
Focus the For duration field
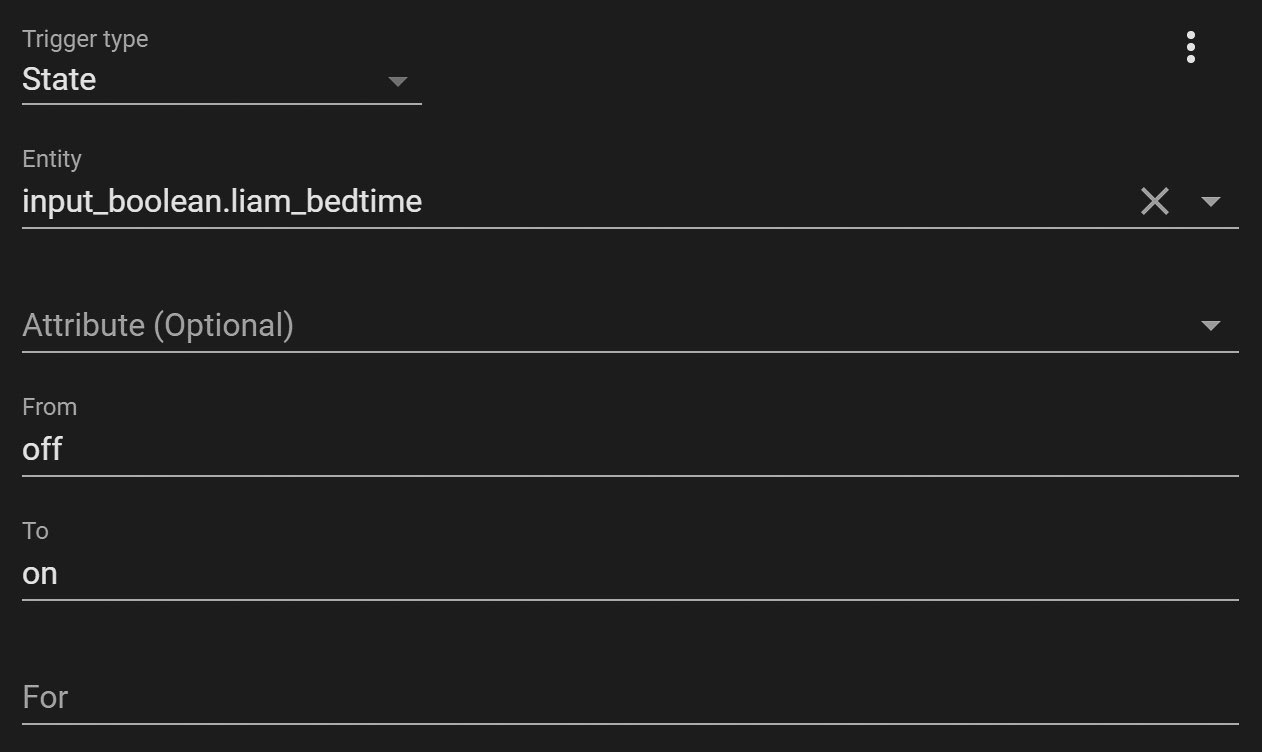click(45, 697)
